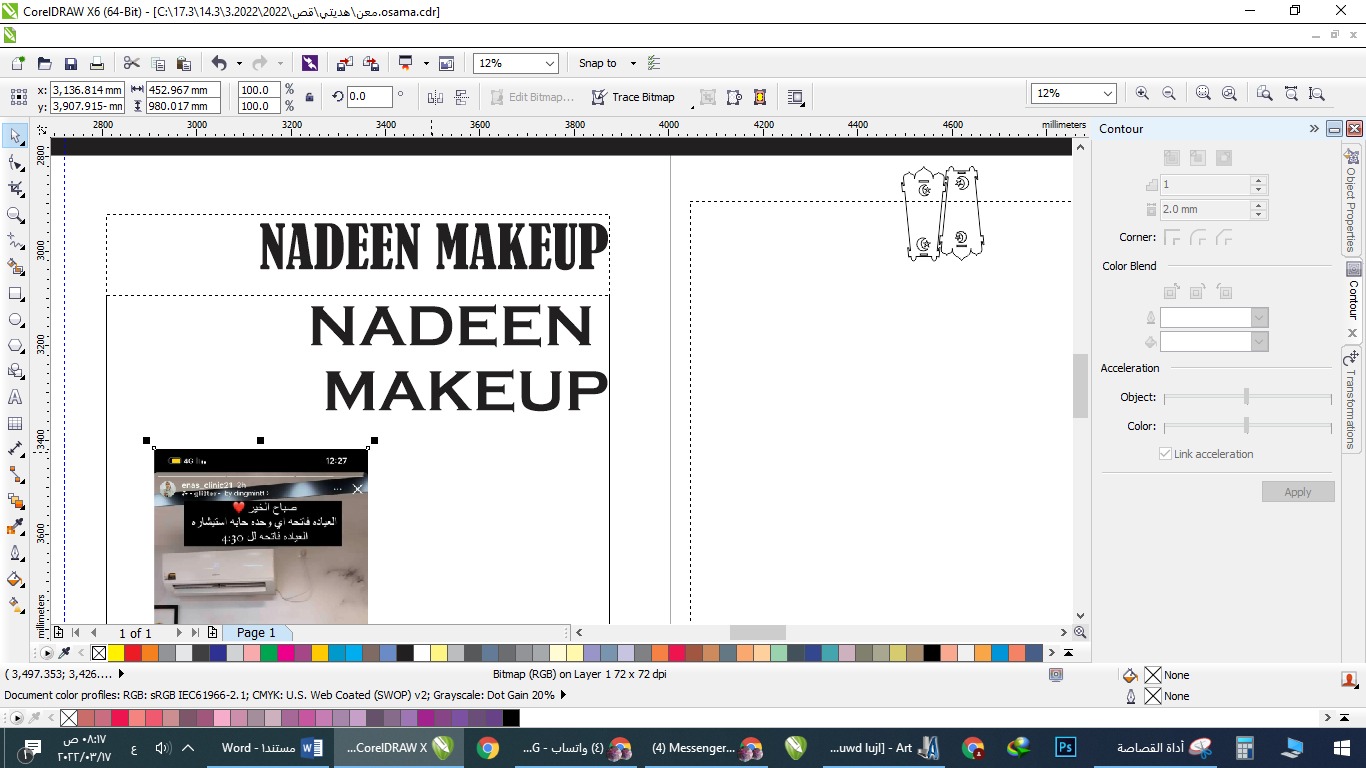Image resolution: width=1366 pixels, height=768 pixels.
Task: Click the Save icon in the standard toolbar
Action: click(x=71, y=63)
